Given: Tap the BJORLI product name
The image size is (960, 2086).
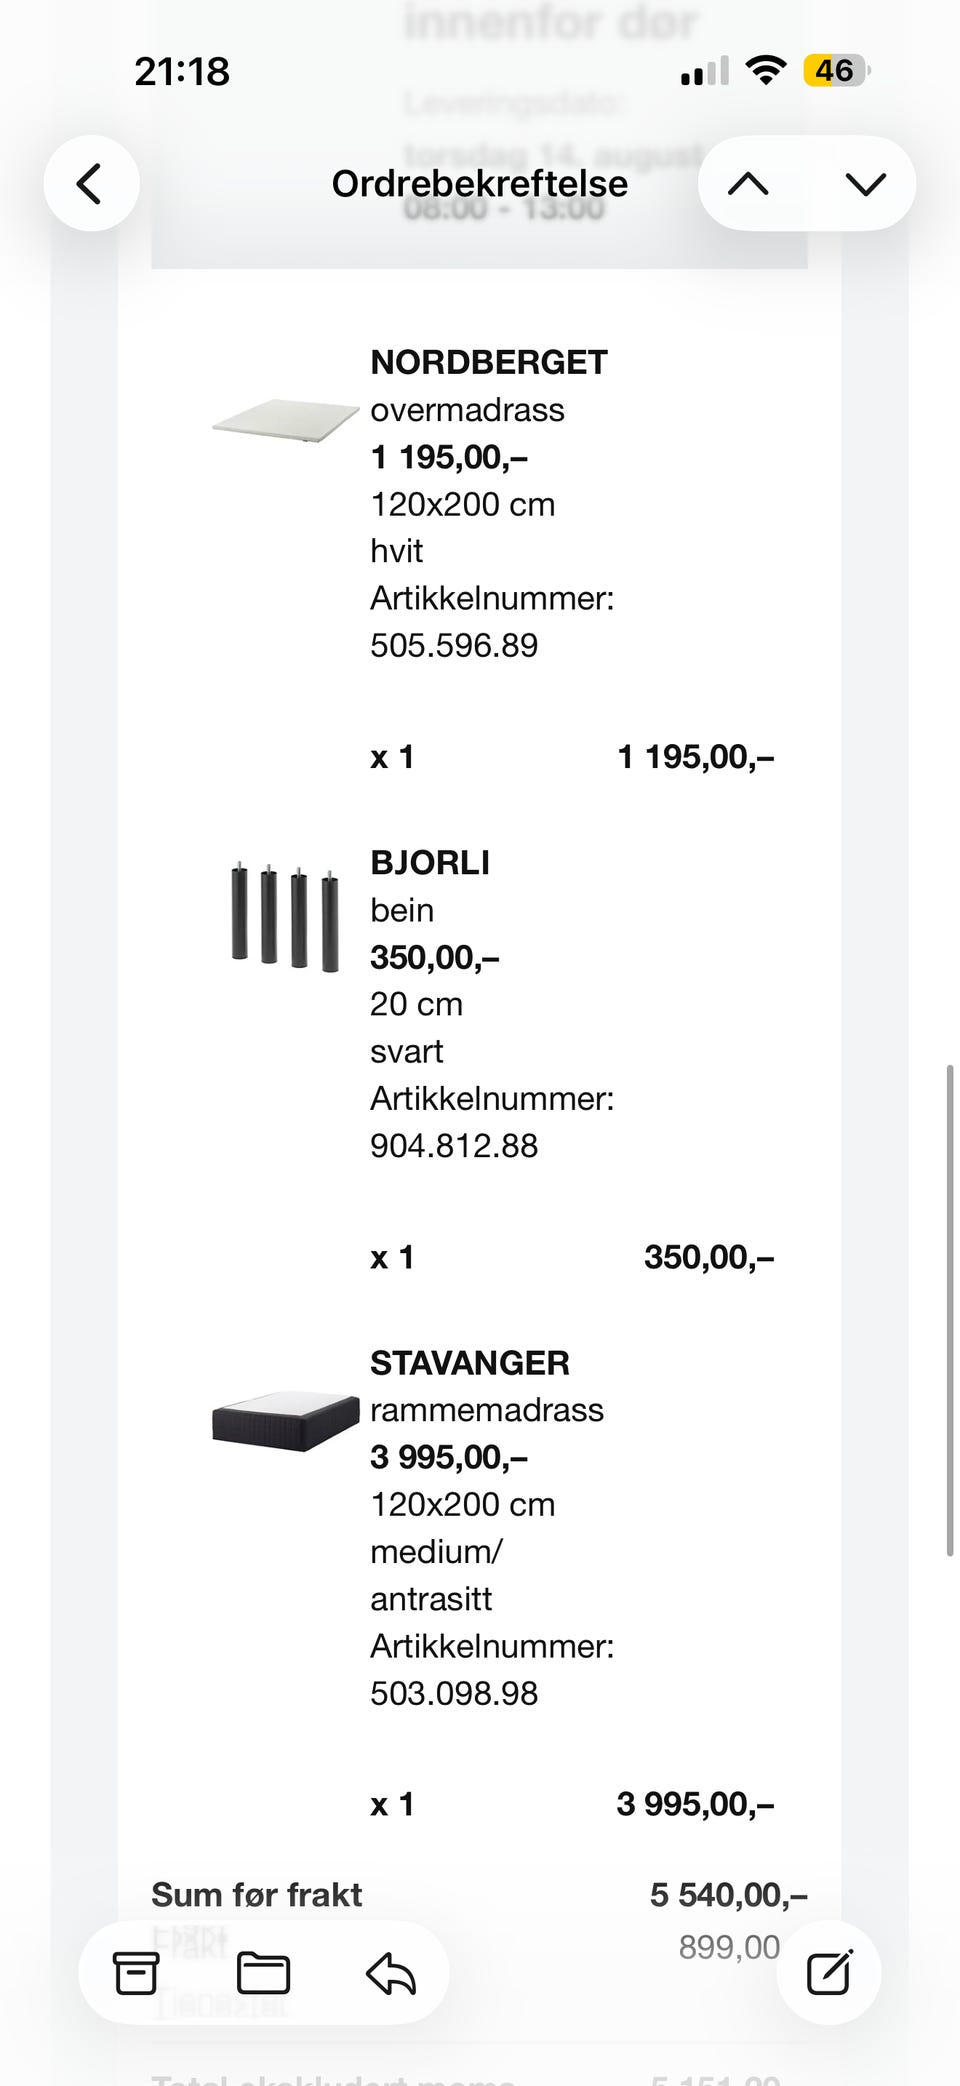Looking at the screenshot, I should pos(430,862).
